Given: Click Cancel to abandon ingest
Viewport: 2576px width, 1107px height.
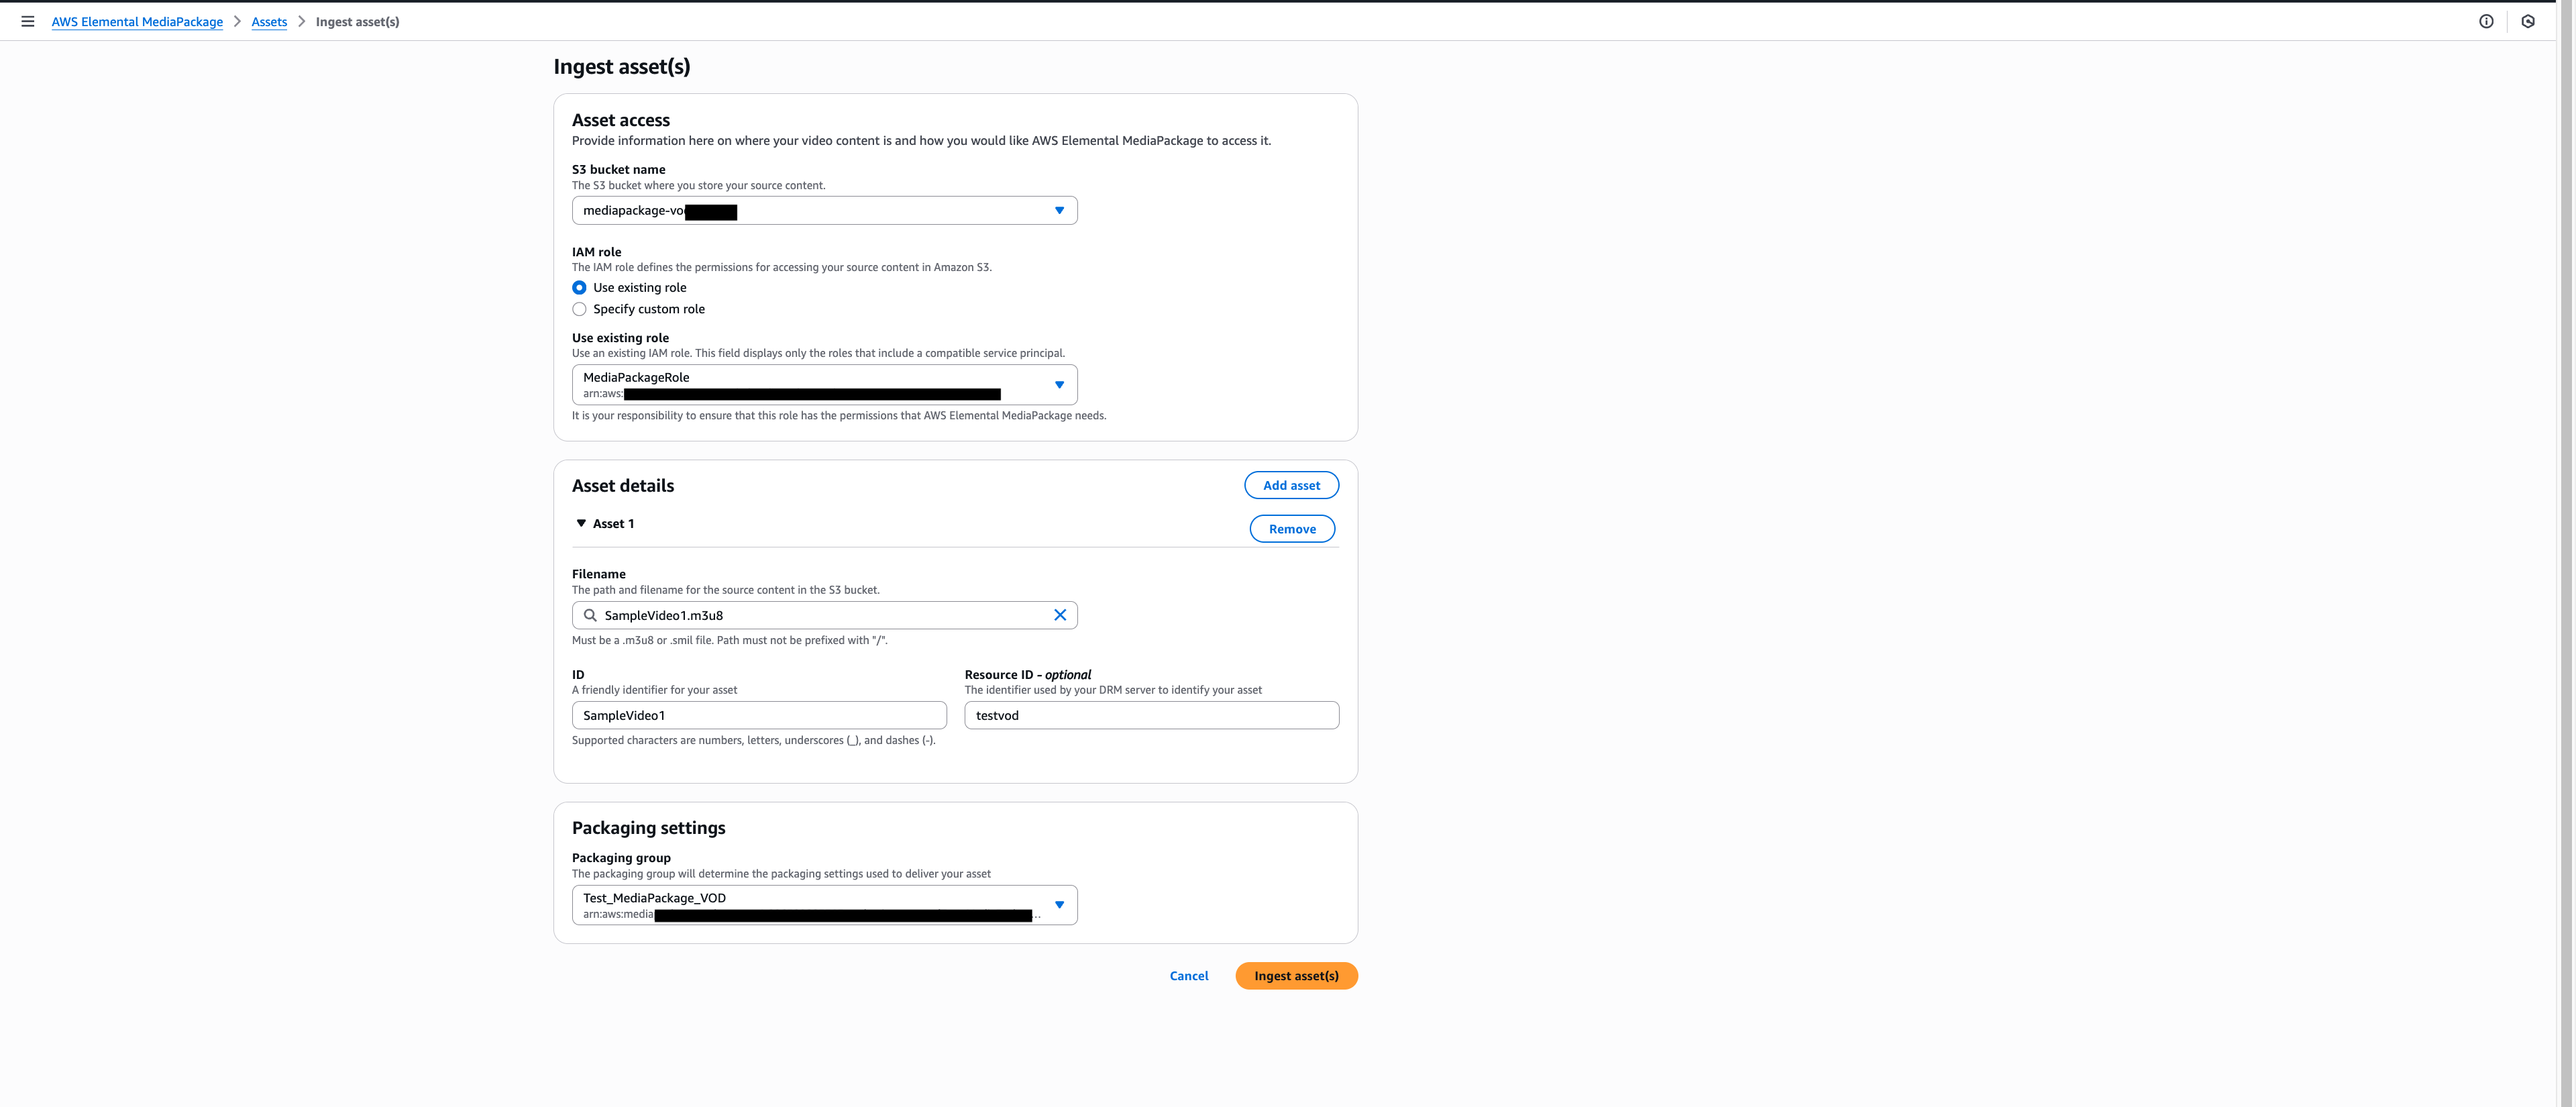Looking at the screenshot, I should 1188,975.
